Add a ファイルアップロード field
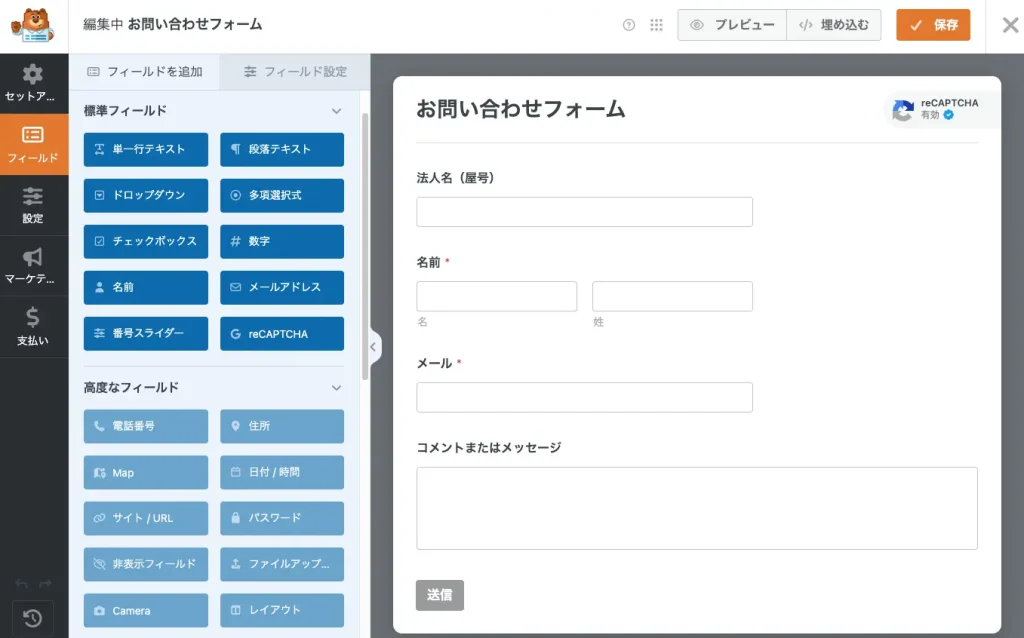This screenshot has height=638, width=1024. tap(282, 564)
